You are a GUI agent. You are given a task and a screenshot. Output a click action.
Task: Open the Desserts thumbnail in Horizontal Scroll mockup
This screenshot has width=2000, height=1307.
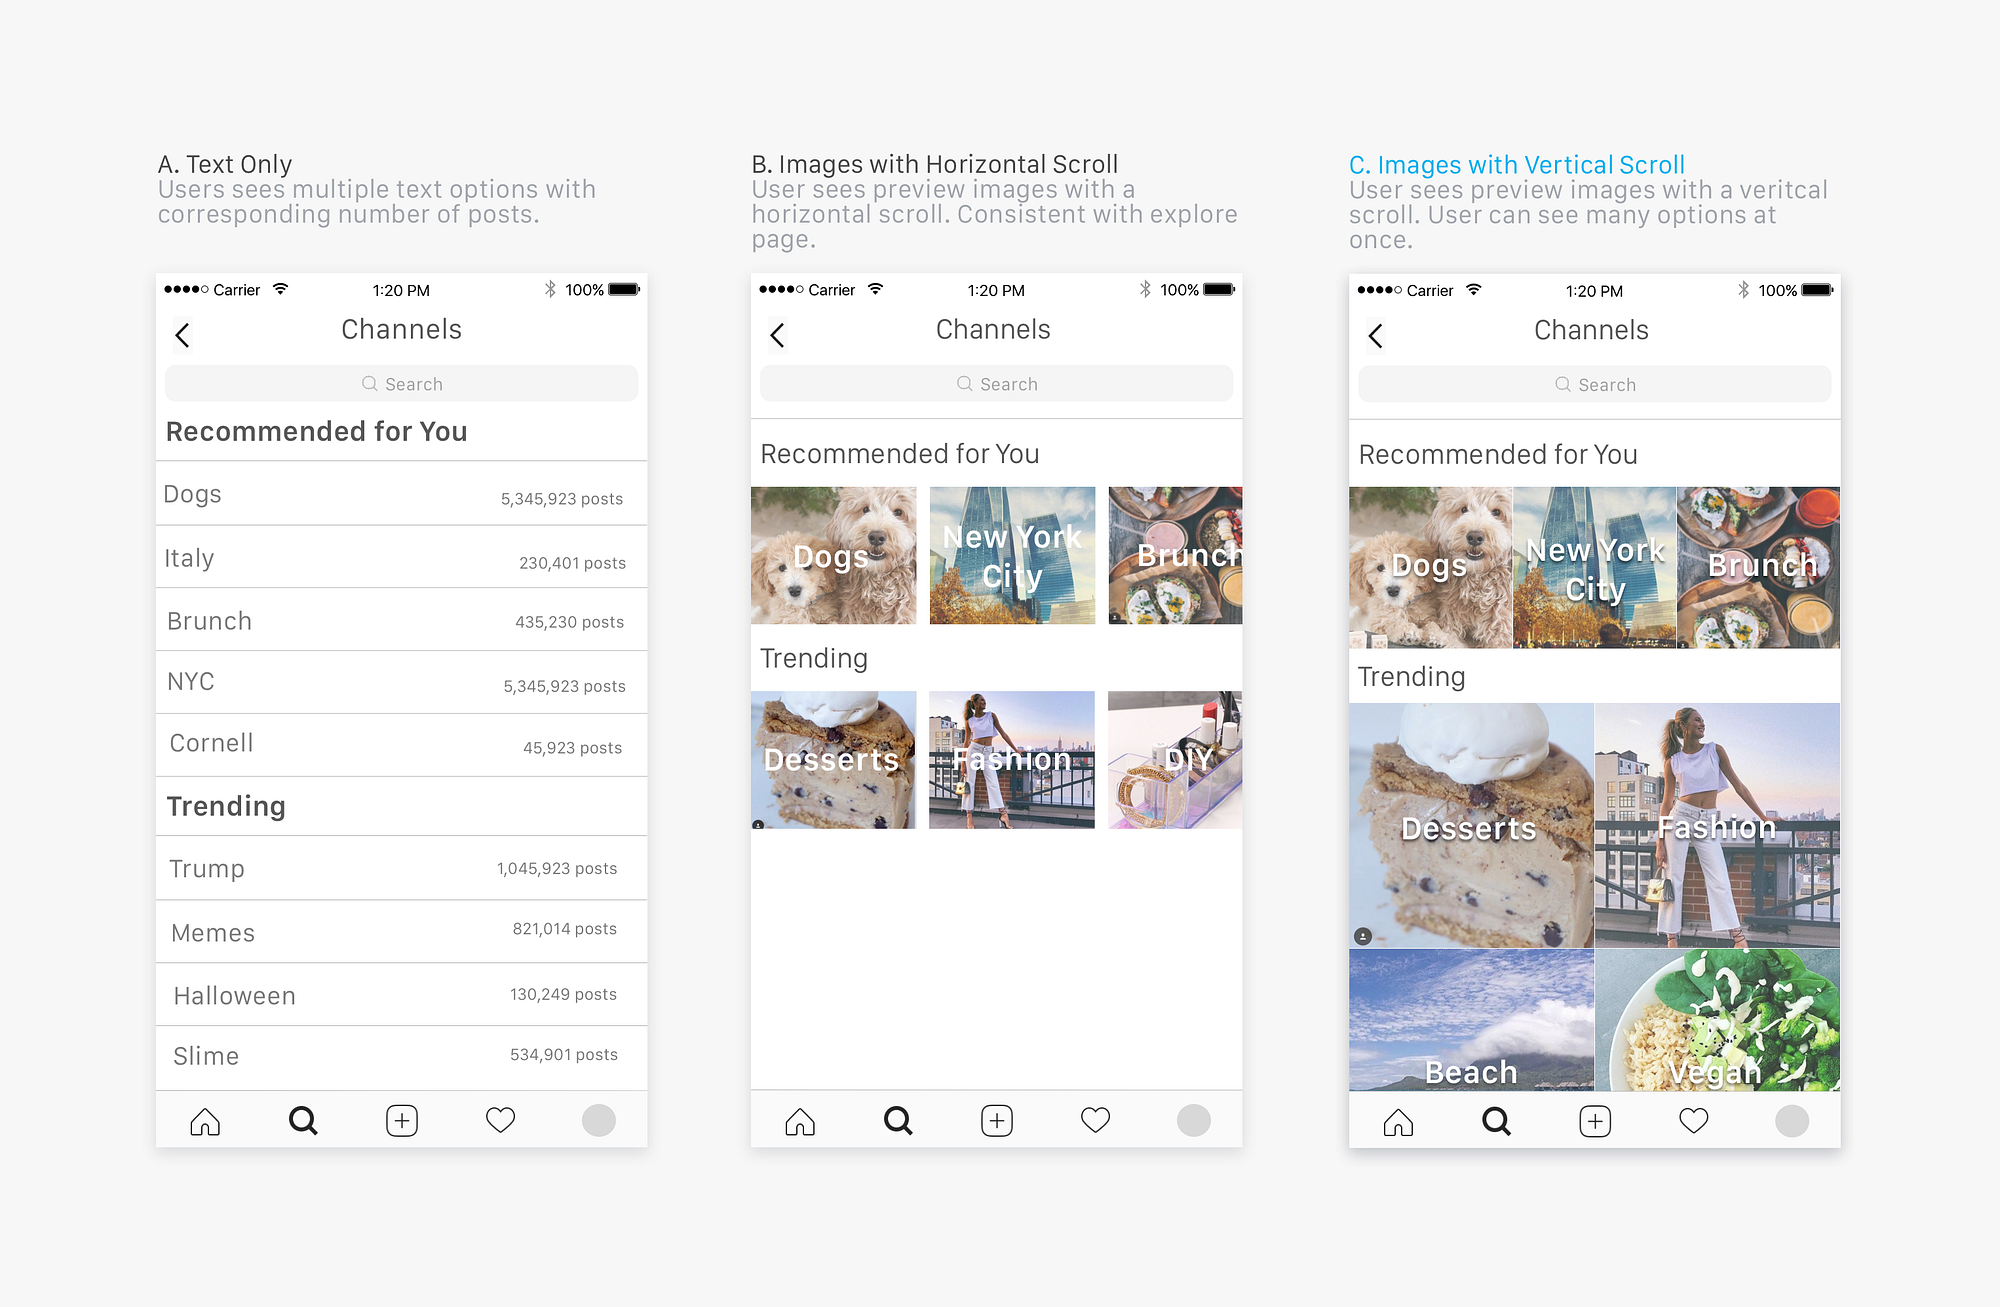click(833, 759)
